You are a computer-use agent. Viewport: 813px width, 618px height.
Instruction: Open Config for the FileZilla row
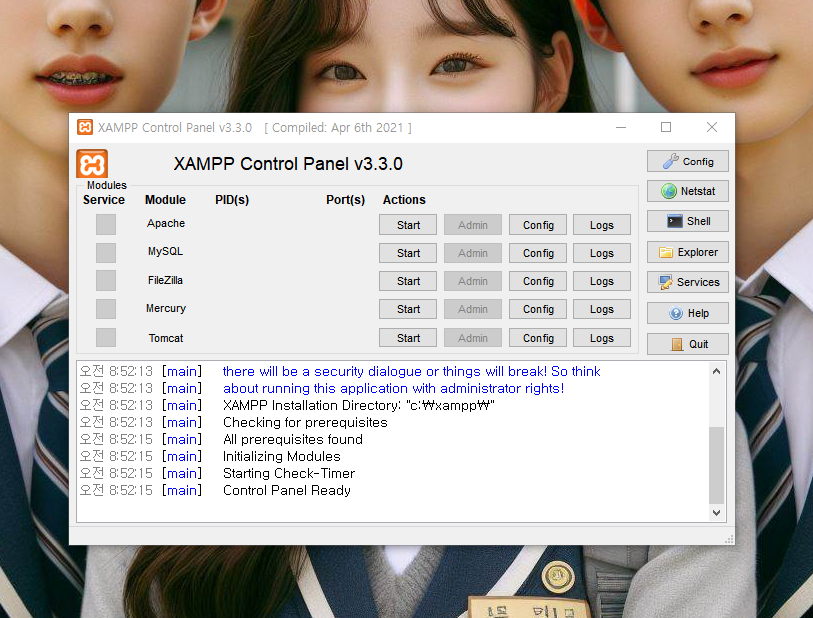[538, 281]
